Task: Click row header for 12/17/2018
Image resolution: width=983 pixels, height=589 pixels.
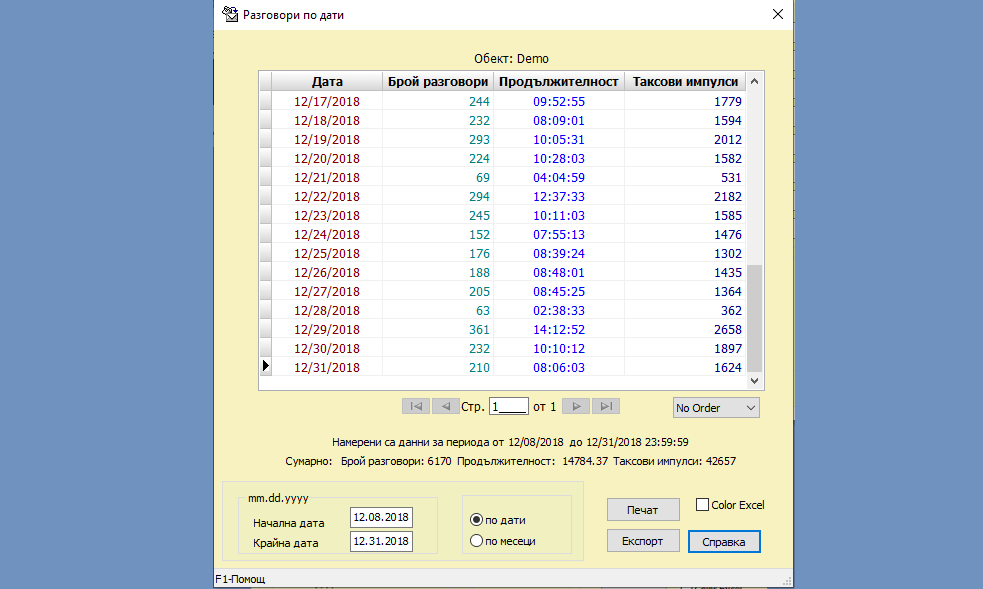Action: click(x=266, y=102)
